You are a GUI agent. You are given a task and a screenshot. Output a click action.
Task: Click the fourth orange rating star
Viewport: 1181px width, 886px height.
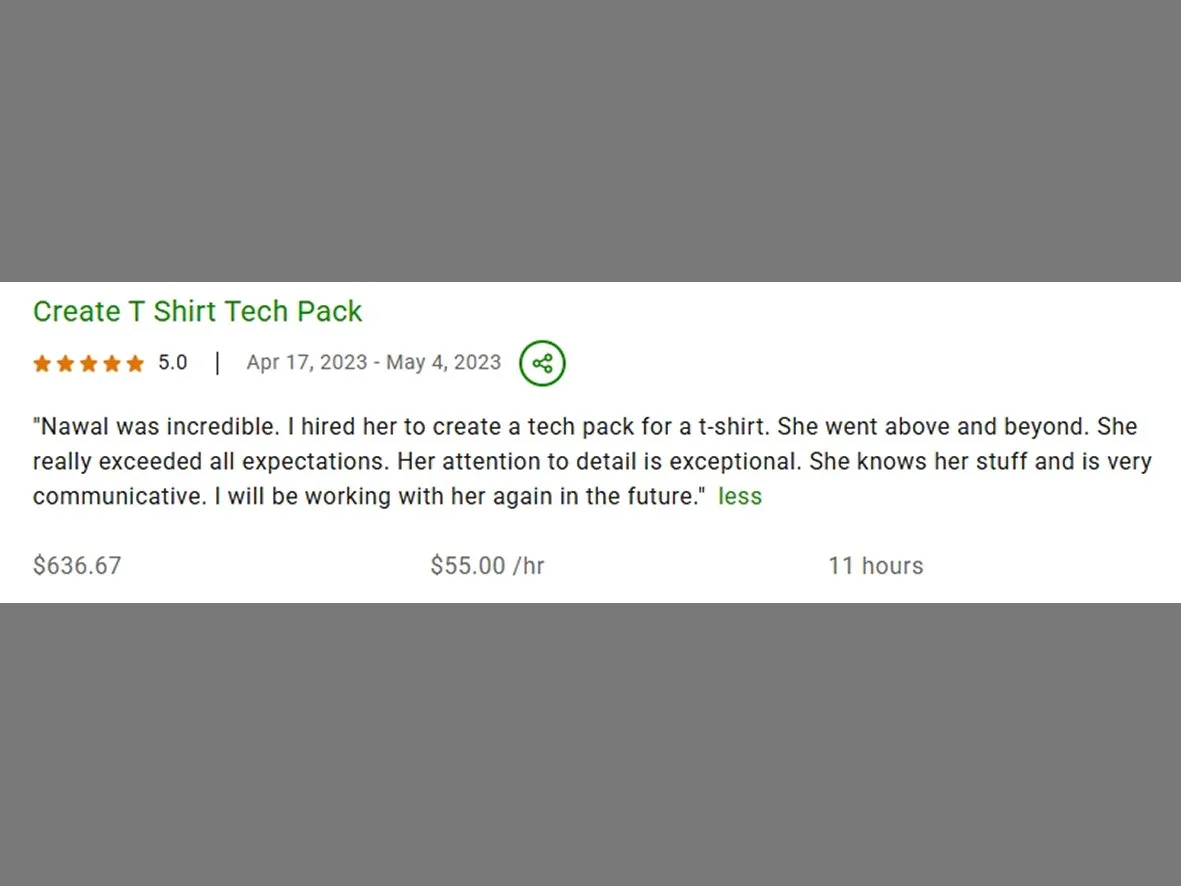tap(112, 364)
